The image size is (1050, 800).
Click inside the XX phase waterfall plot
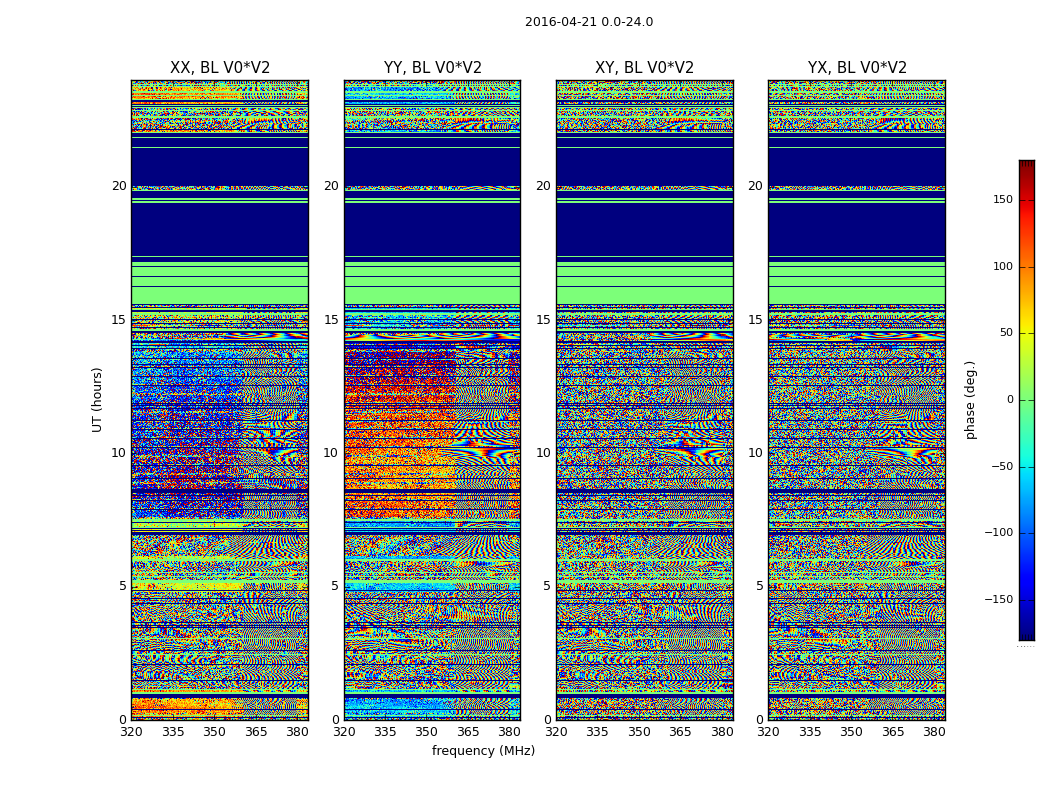pyautogui.click(x=219, y=400)
